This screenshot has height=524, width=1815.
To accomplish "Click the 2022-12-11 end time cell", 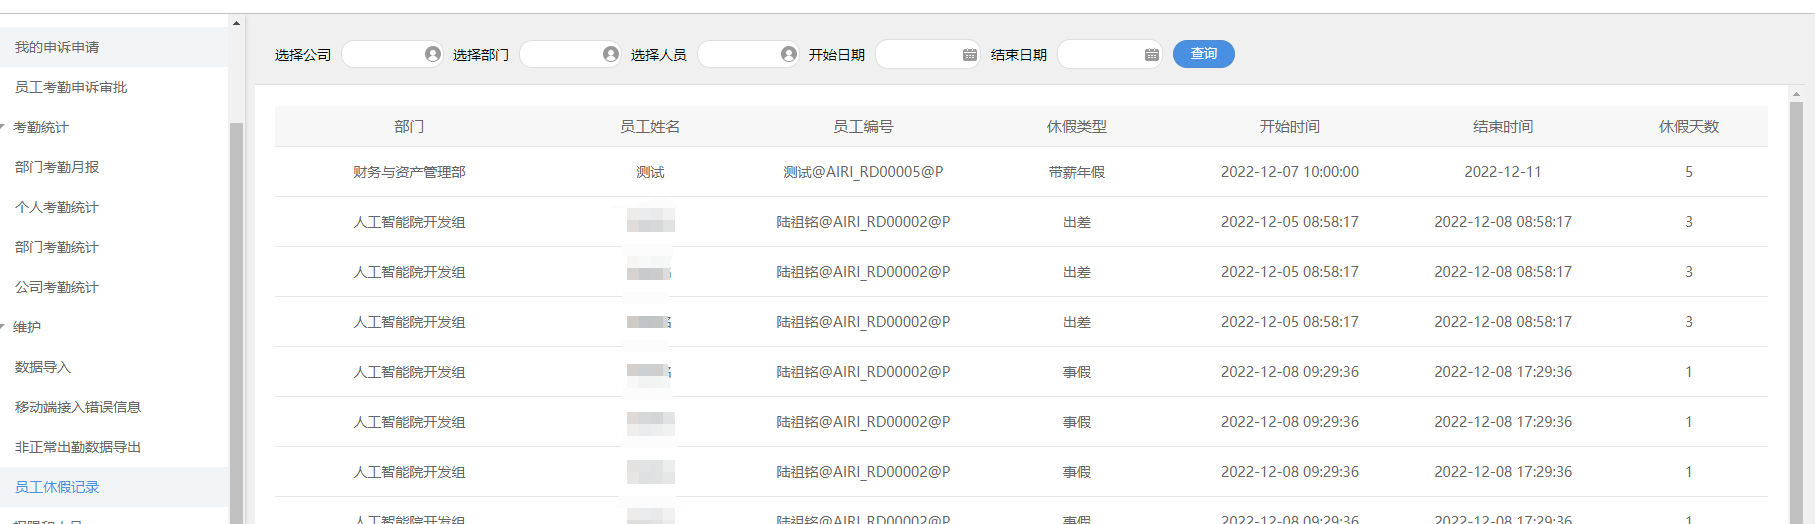I will (x=1503, y=172).
